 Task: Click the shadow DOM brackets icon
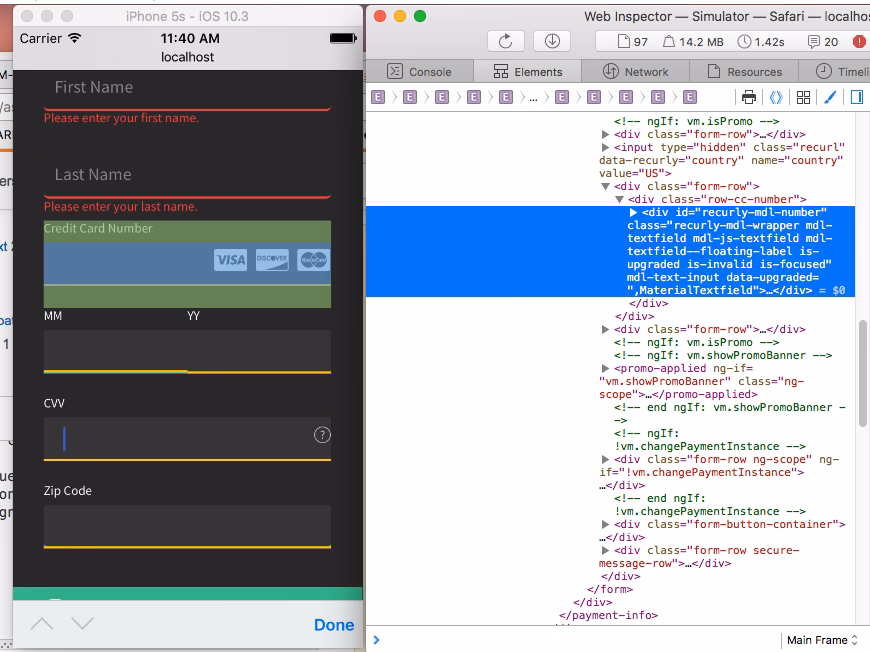775,97
